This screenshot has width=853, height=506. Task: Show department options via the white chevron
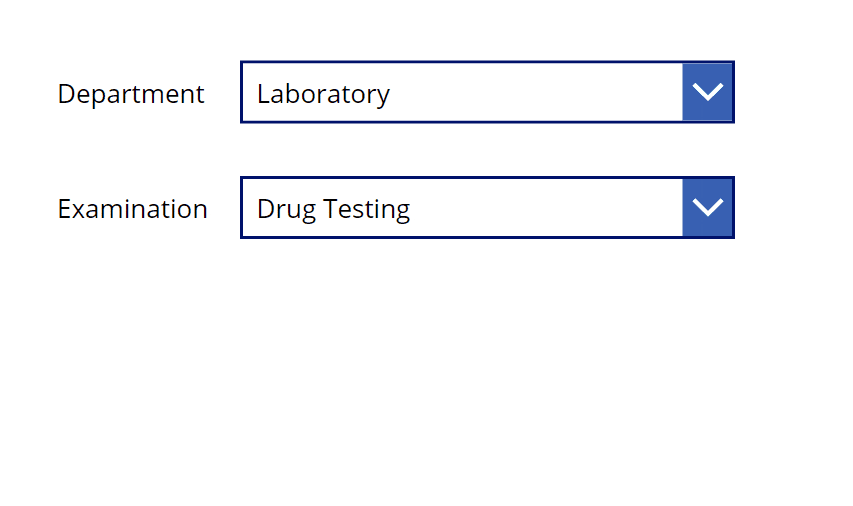[x=707, y=92]
